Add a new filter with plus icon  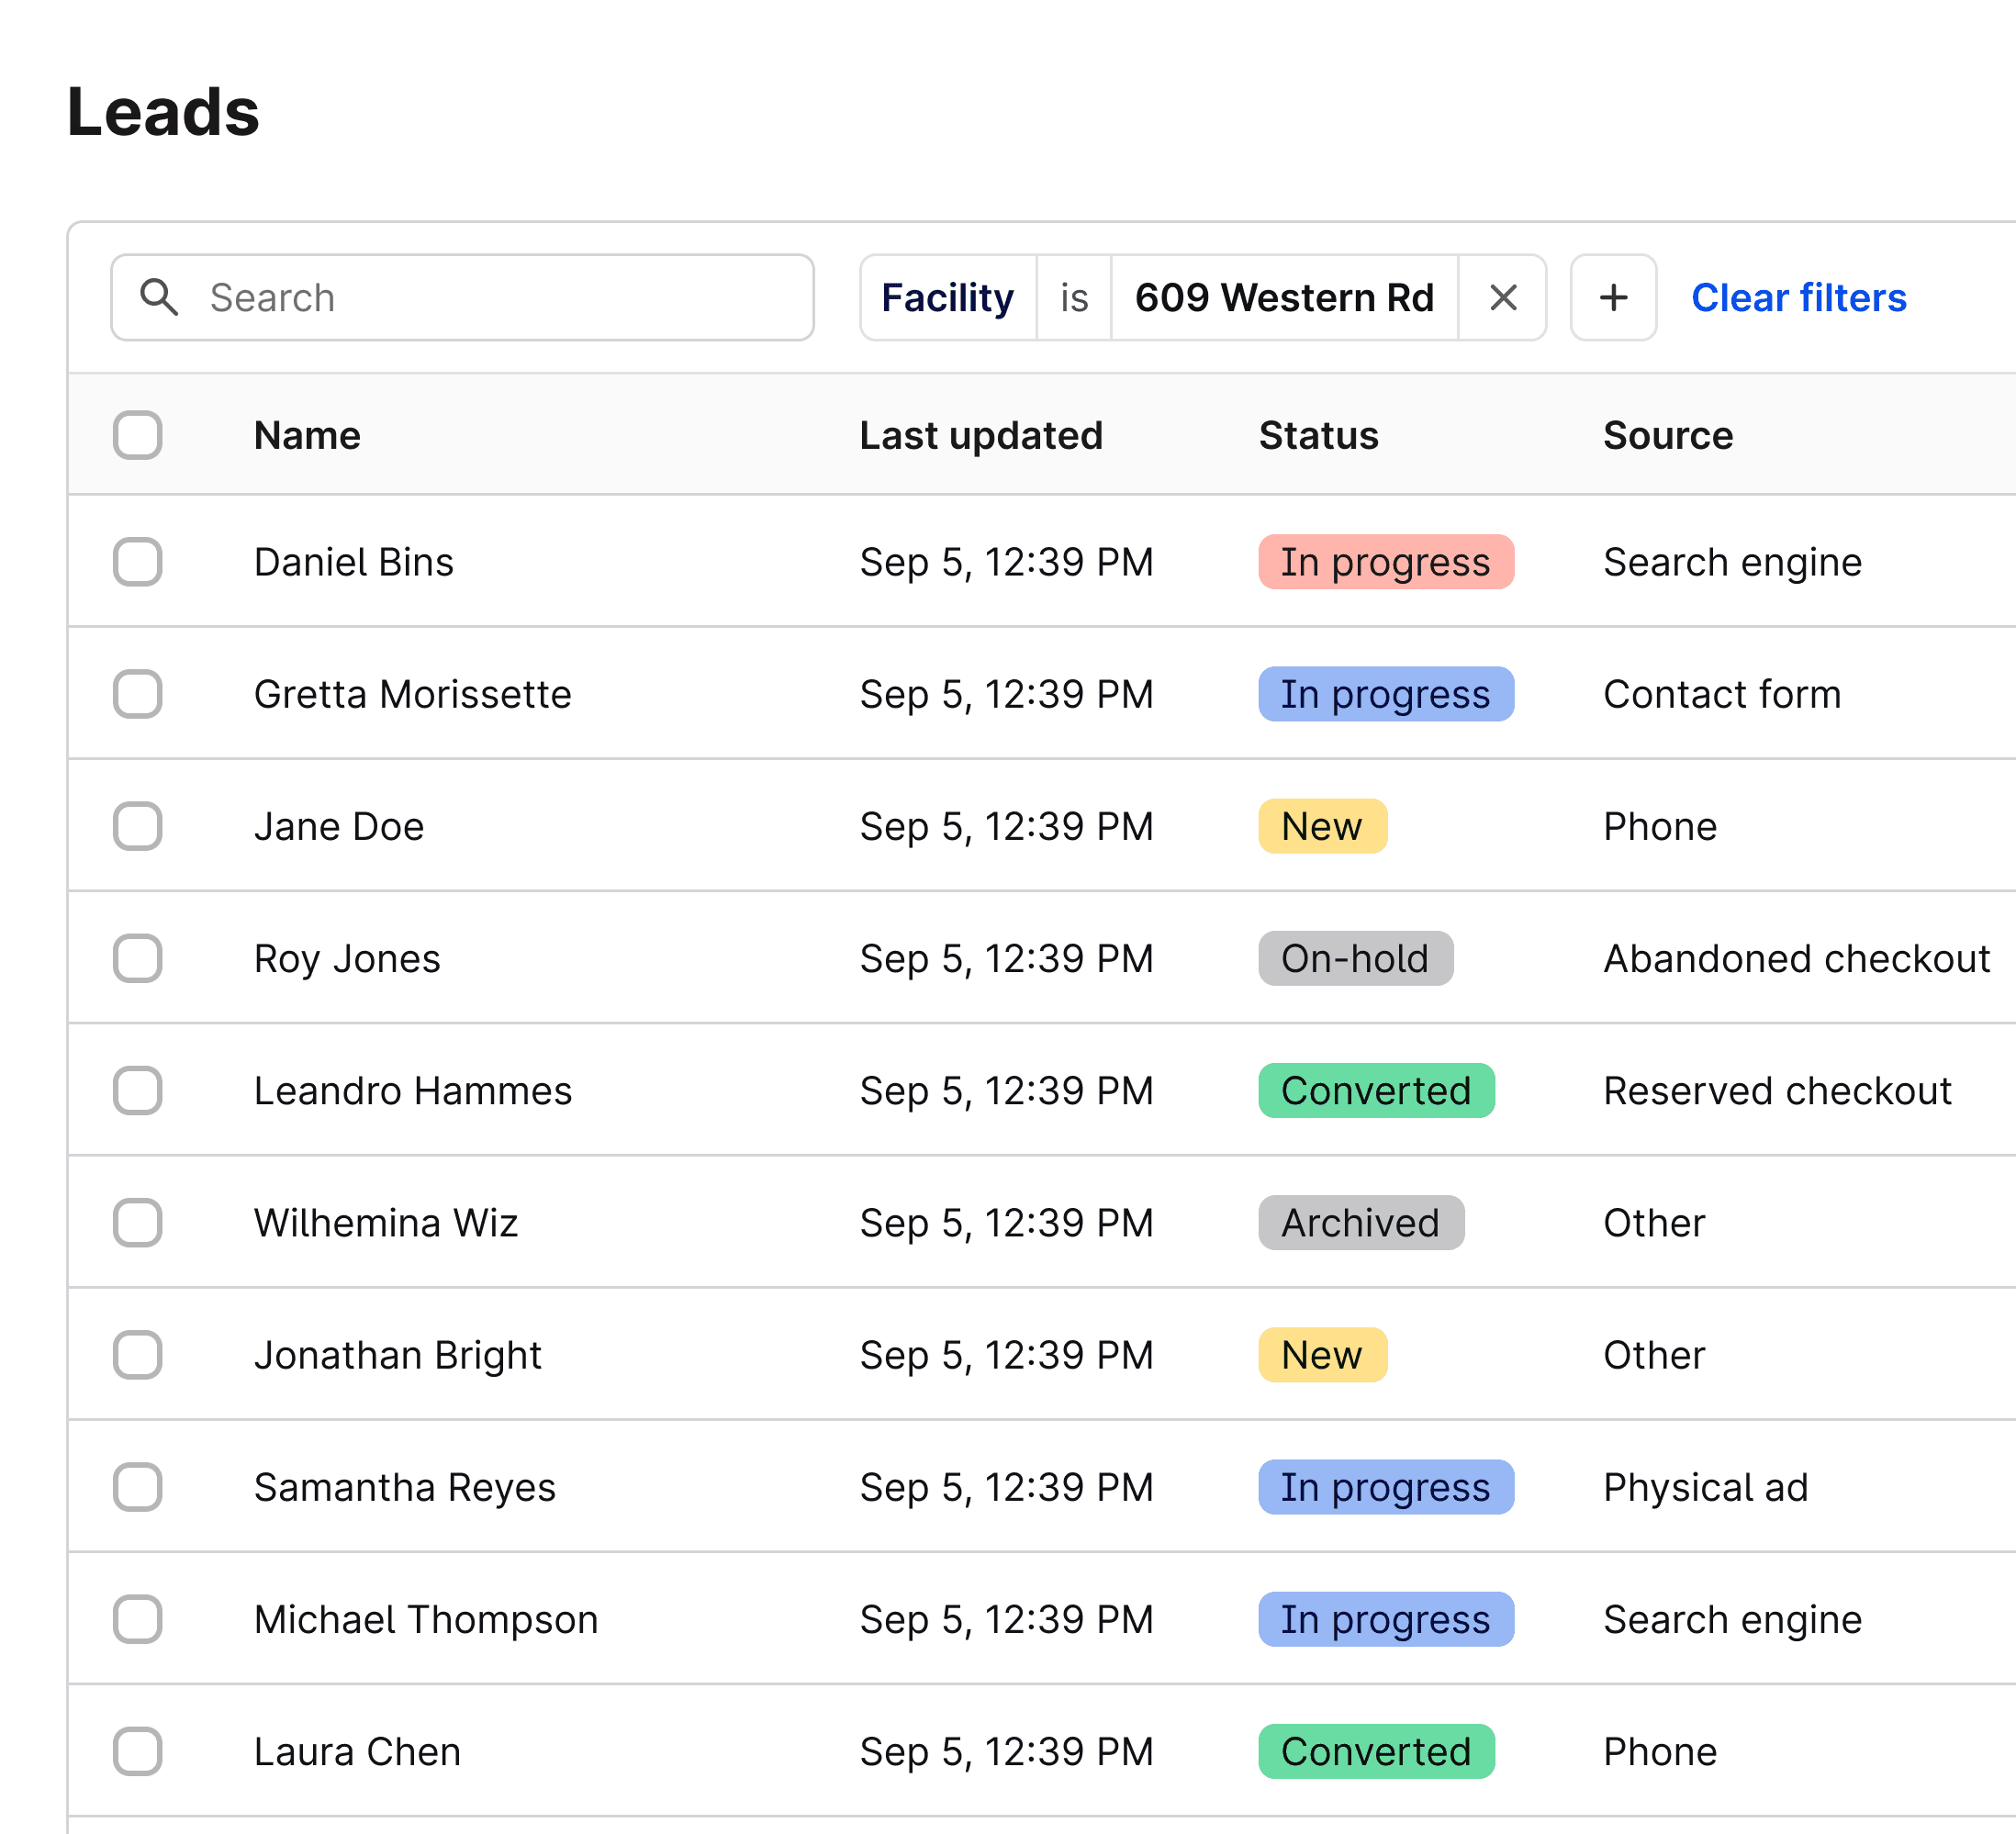pos(1612,297)
